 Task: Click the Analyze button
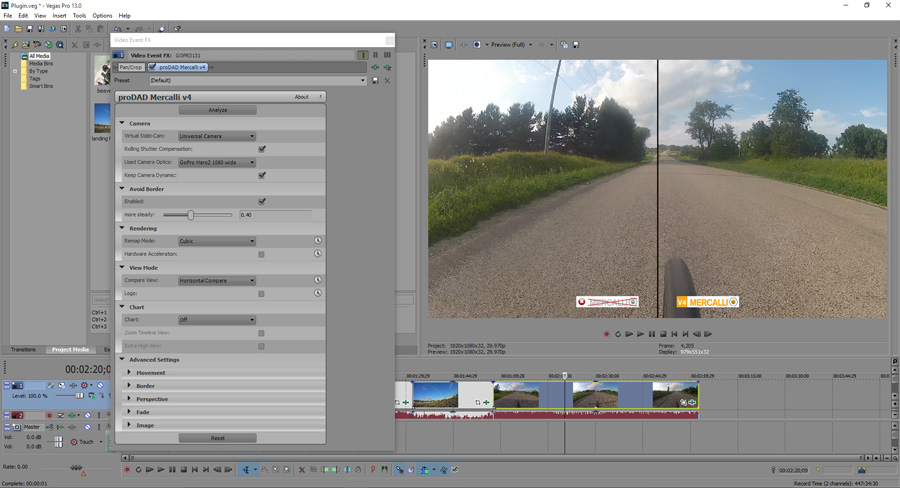click(x=218, y=110)
